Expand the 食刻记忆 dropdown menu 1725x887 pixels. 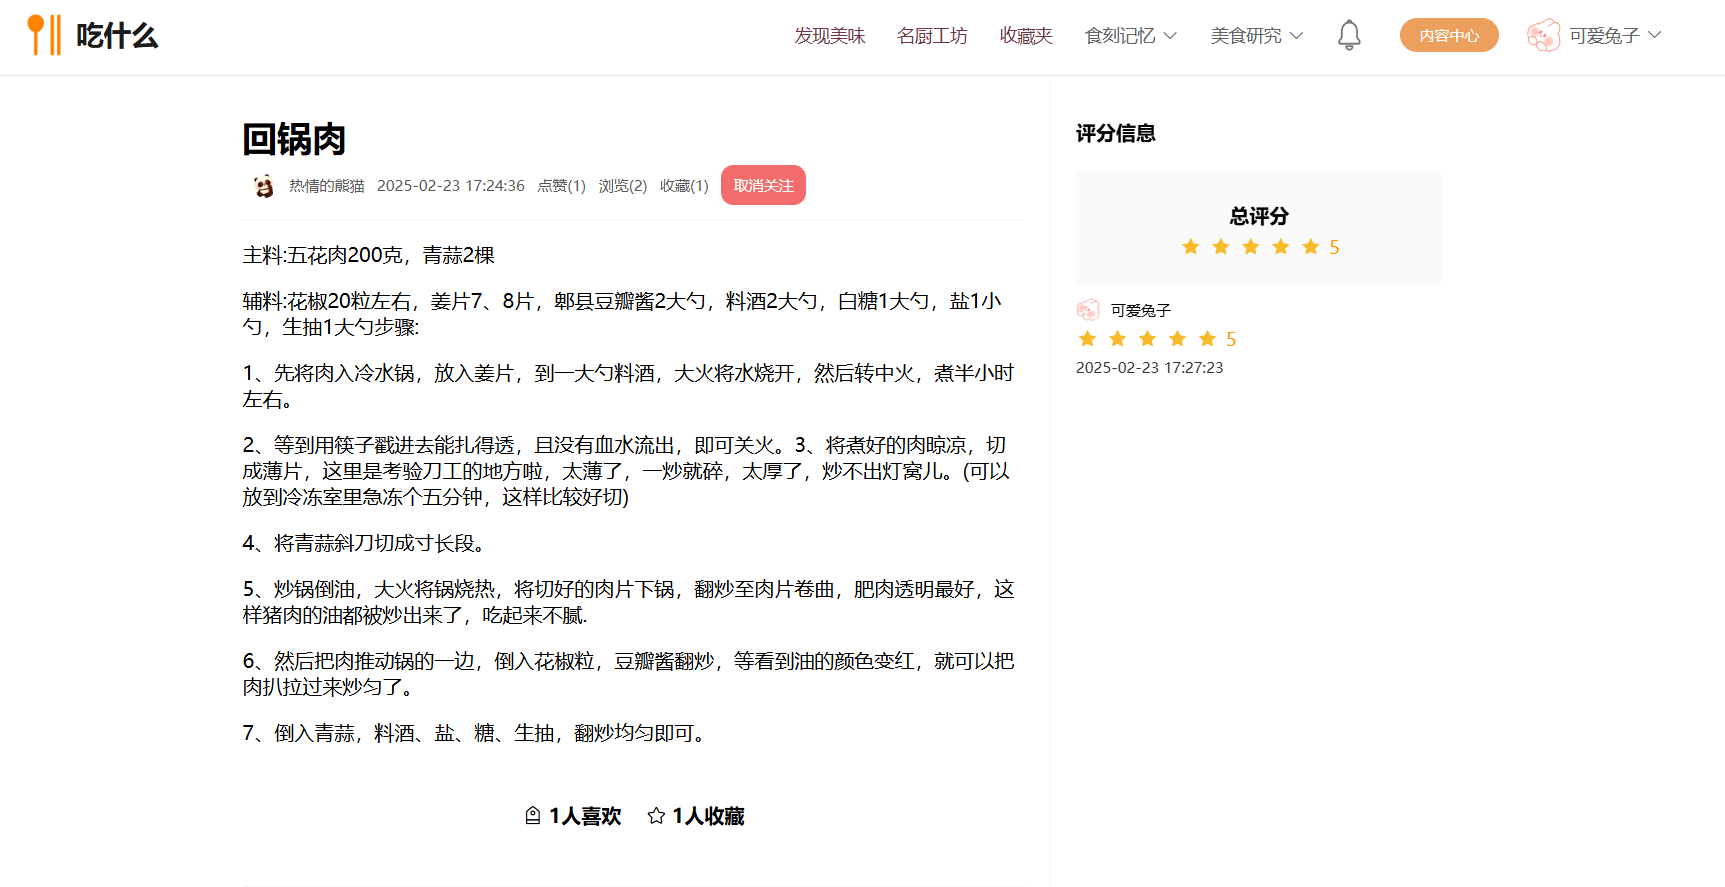1131,36
